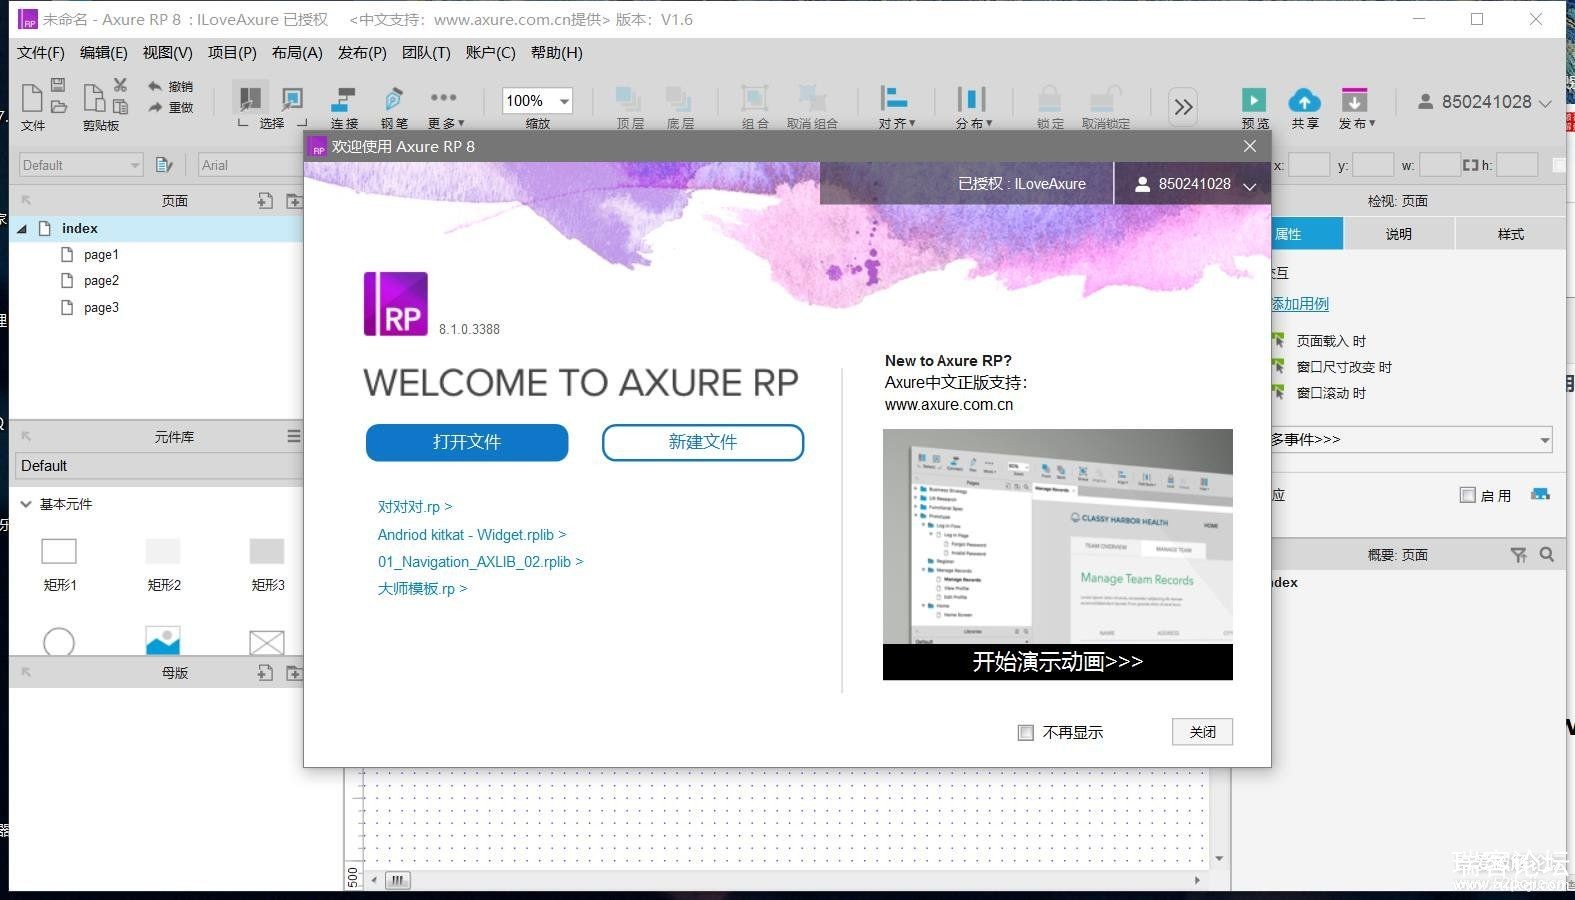Open the 布局(A) menu
Image resolution: width=1575 pixels, height=900 pixels.
[x=297, y=53]
